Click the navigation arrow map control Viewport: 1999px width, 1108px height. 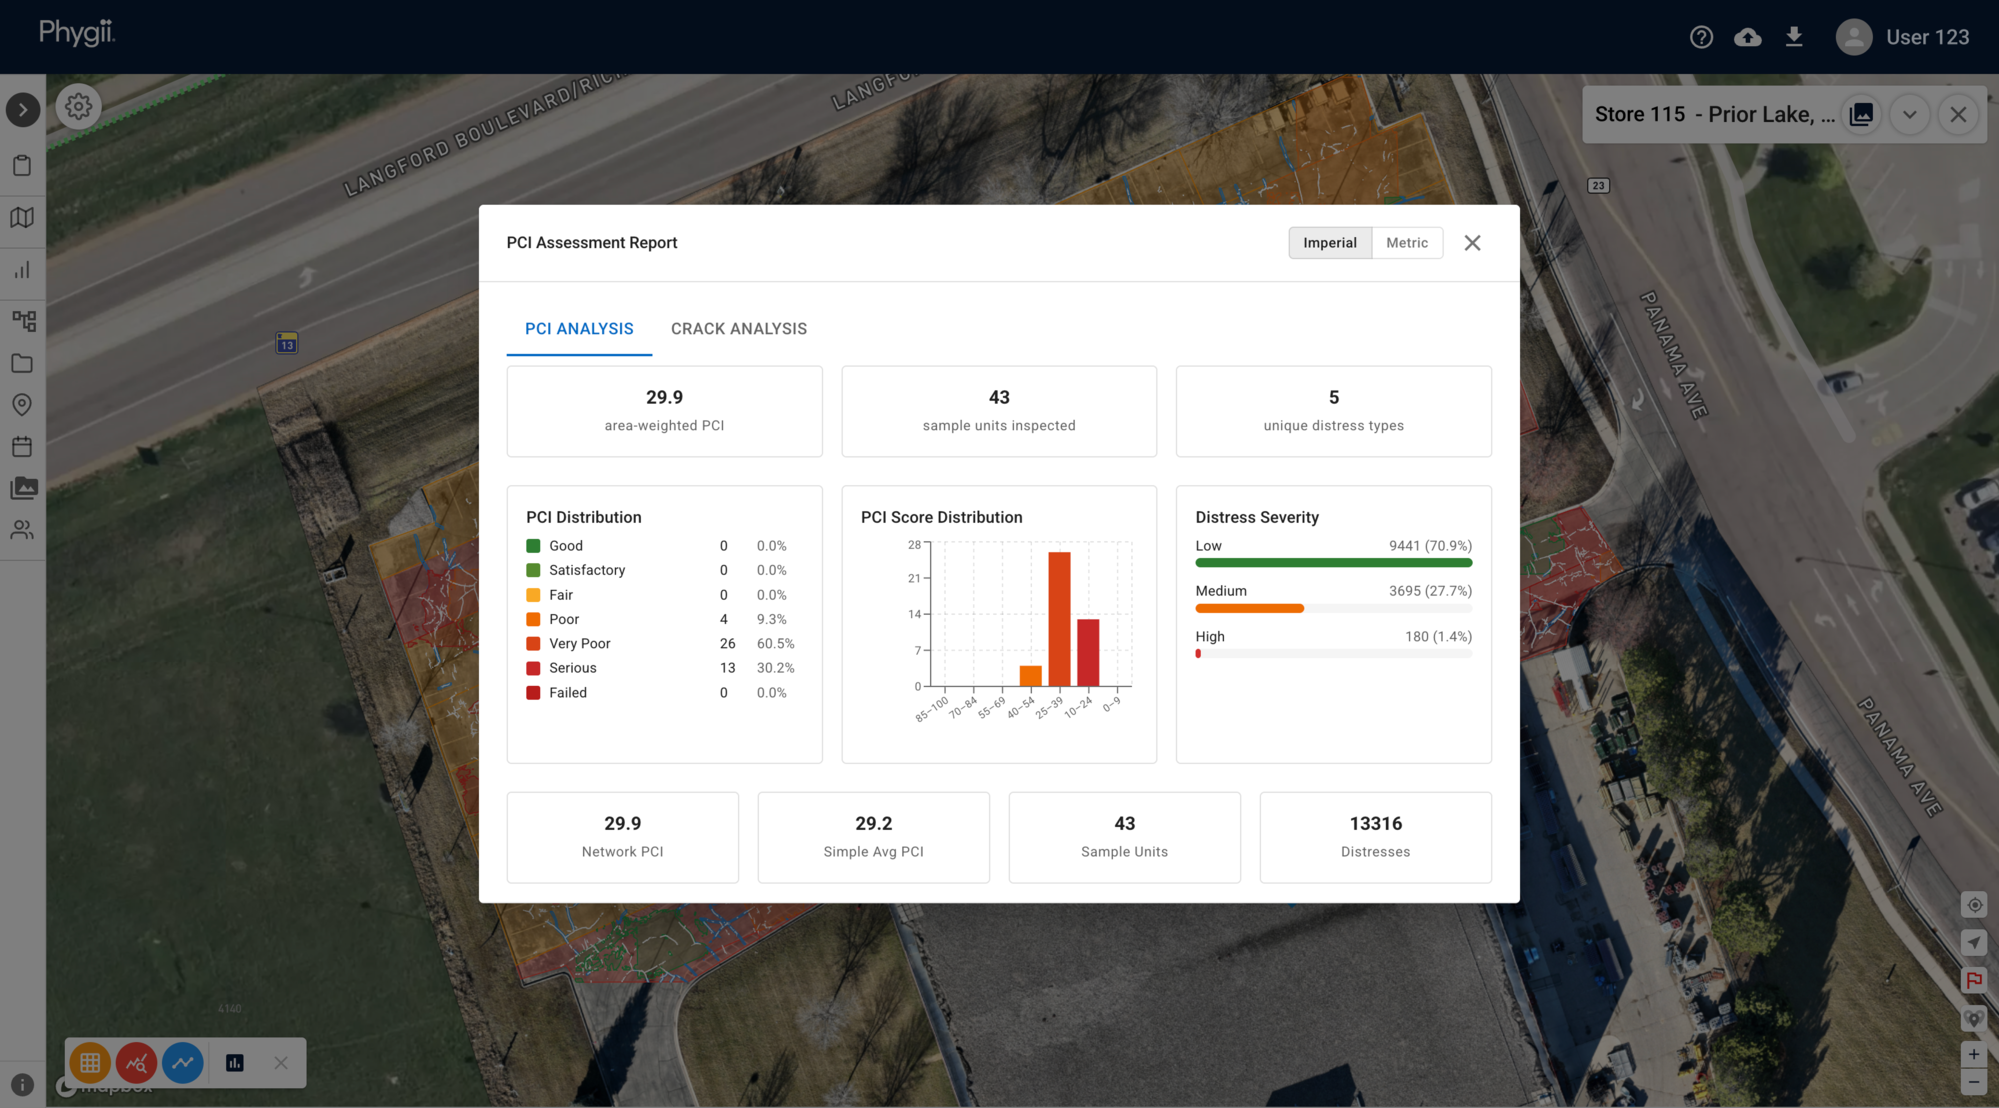(x=1974, y=942)
